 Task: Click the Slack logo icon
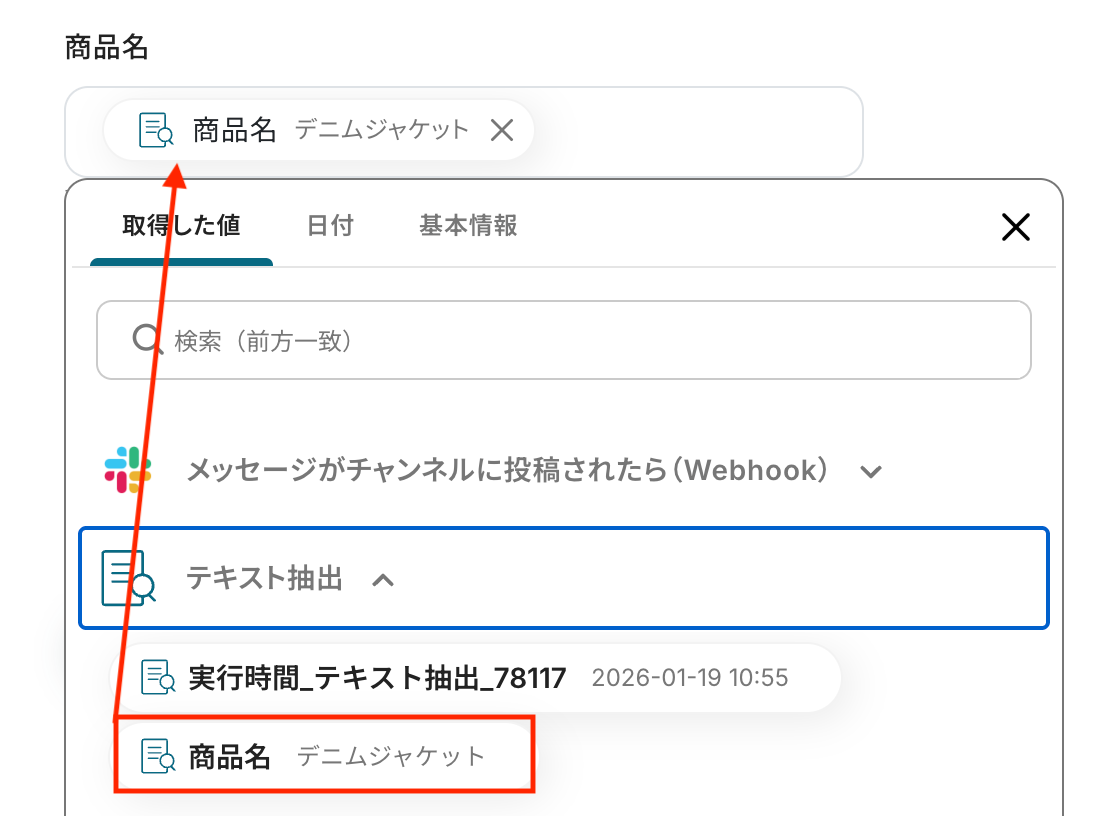pyautogui.click(x=128, y=470)
